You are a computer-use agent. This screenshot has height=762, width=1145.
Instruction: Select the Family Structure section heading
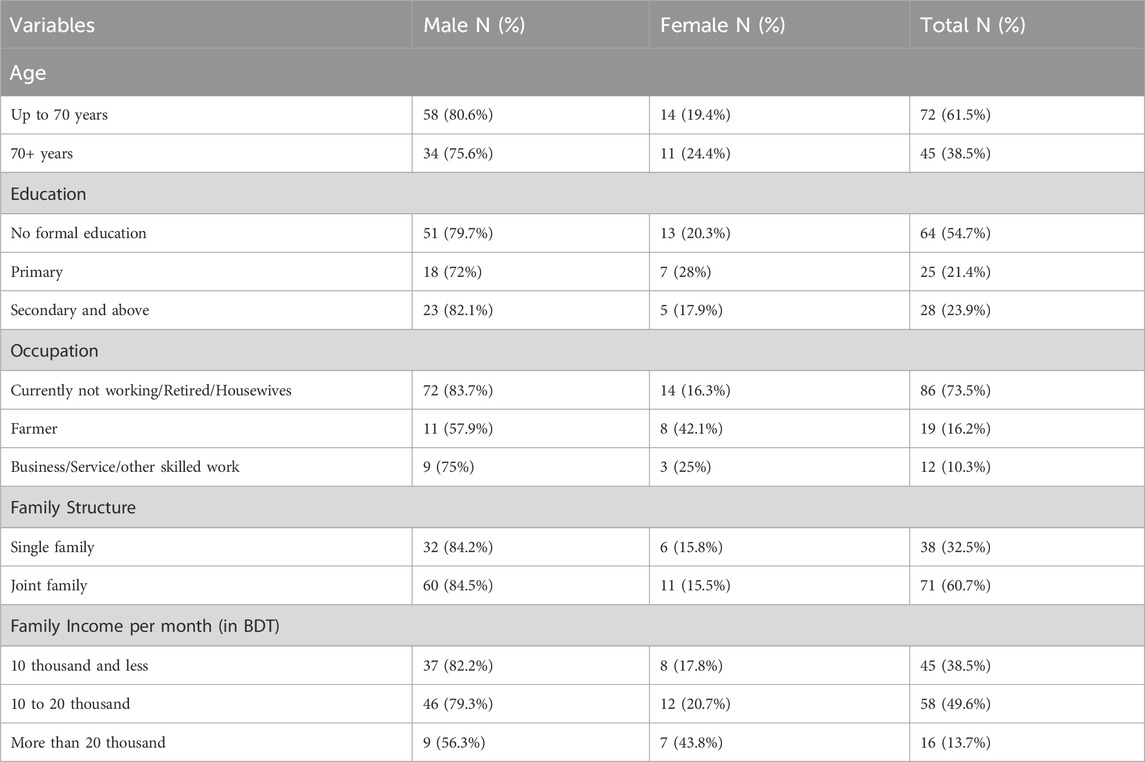pos(73,508)
